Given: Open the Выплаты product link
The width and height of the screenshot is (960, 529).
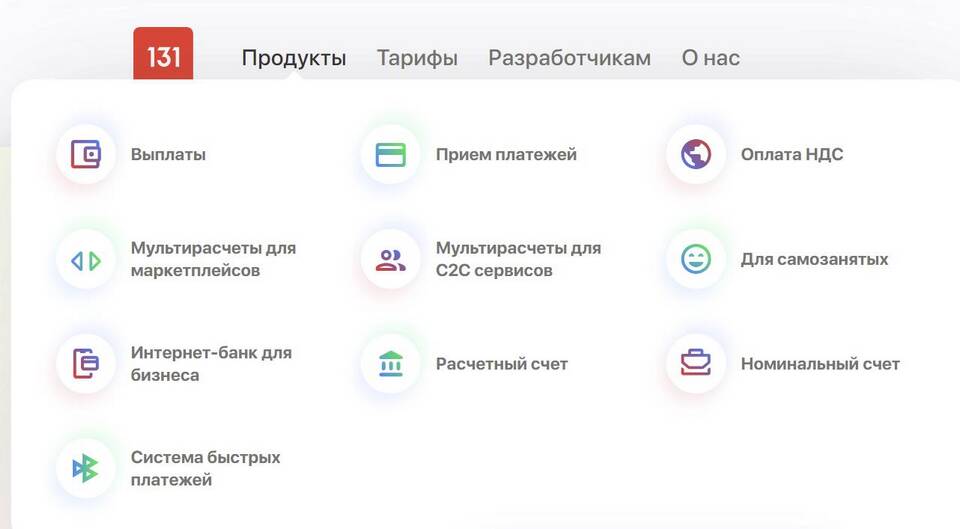Looking at the screenshot, I should click(168, 155).
